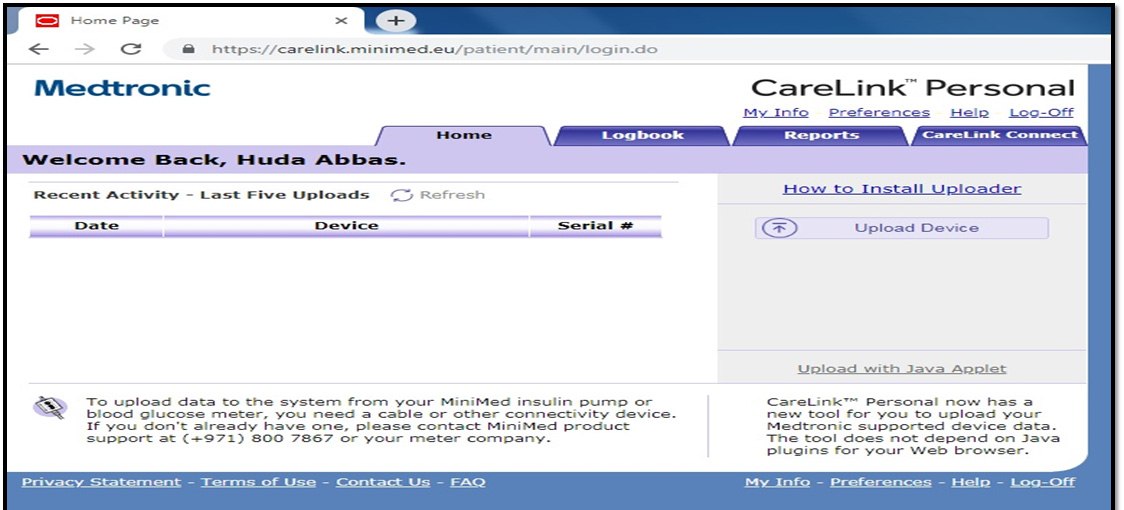Click the Refresh icon beside Recent Activity
This screenshot has height=510, width=1124.
(x=402, y=195)
